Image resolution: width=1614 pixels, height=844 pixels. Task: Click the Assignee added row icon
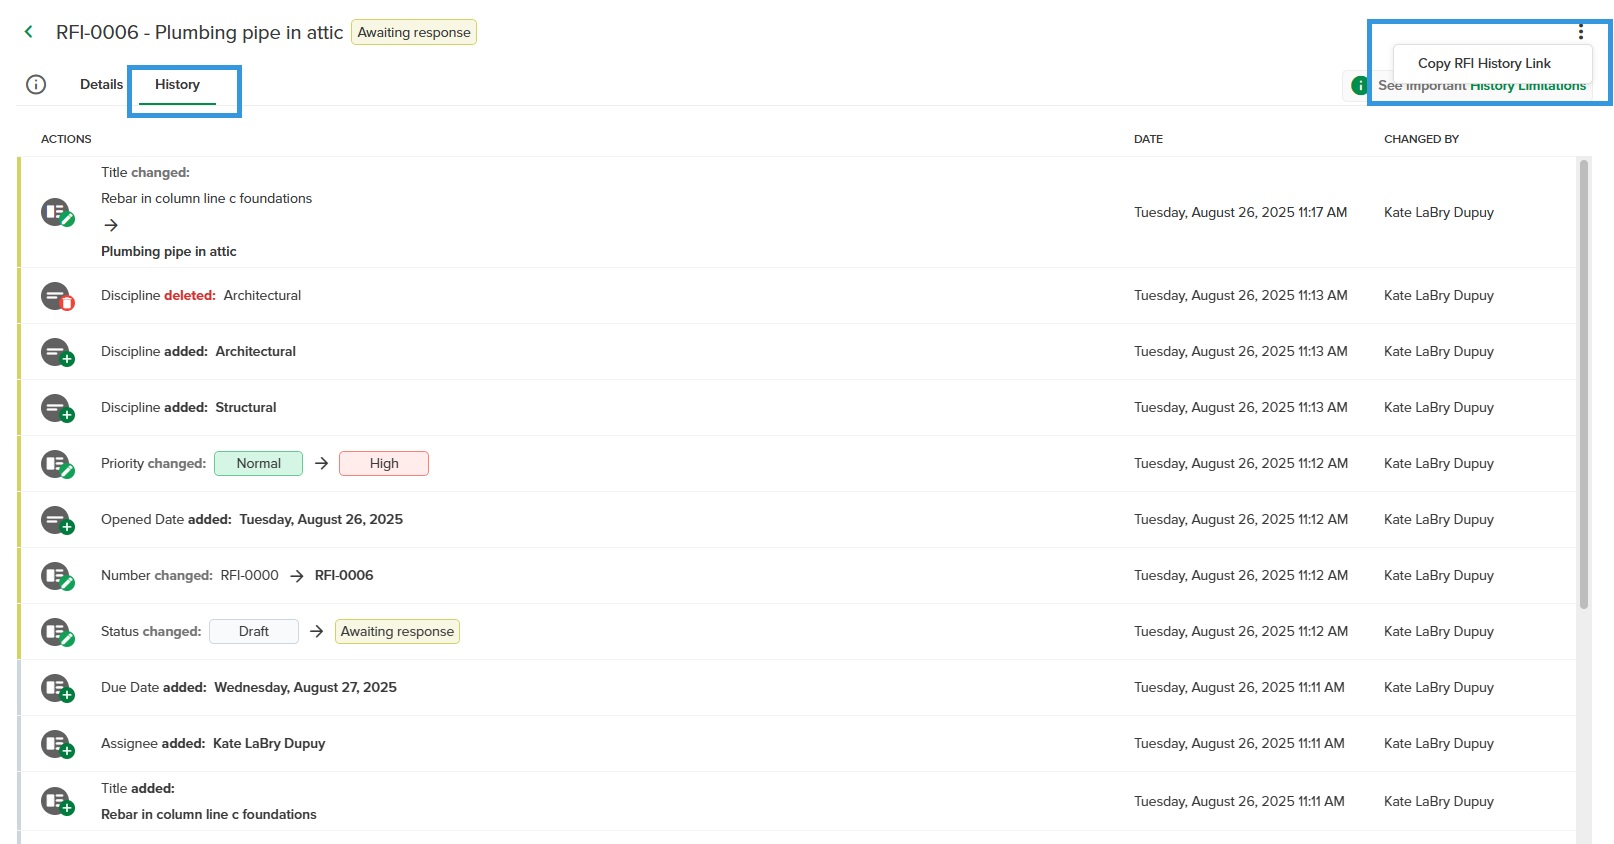pos(57,744)
